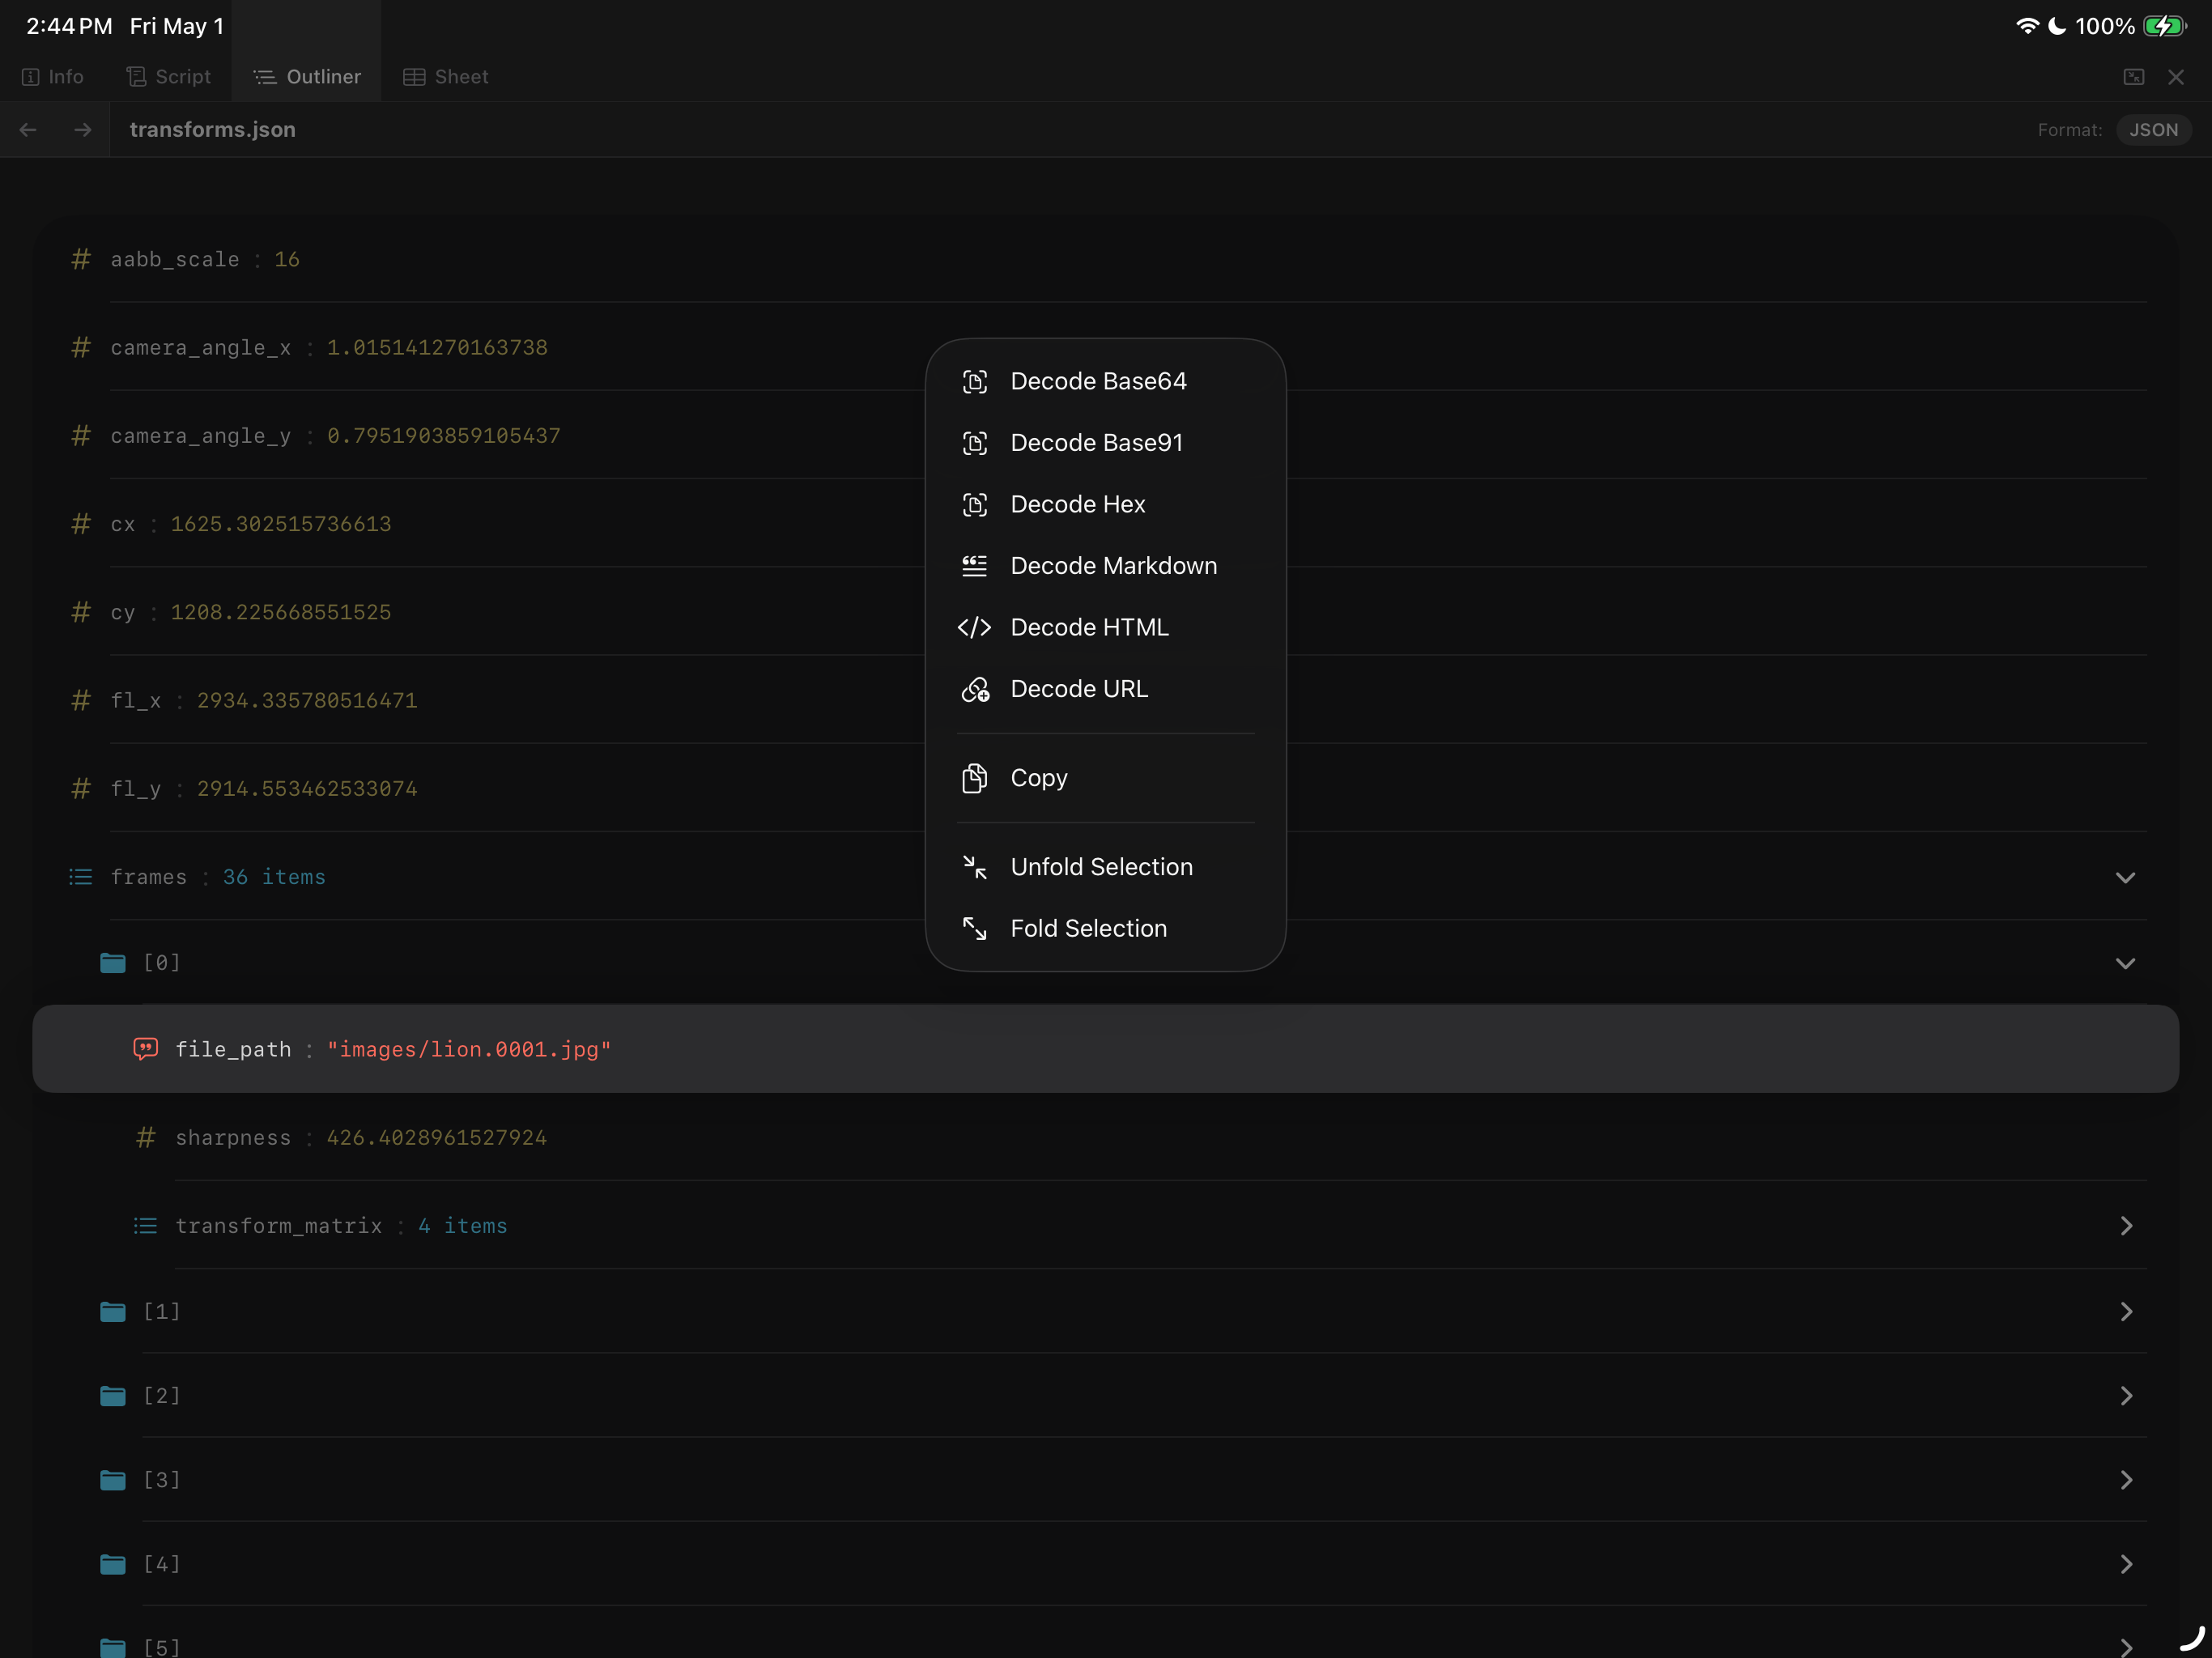
Task: Switch to the Script tab
Action: (169, 77)
